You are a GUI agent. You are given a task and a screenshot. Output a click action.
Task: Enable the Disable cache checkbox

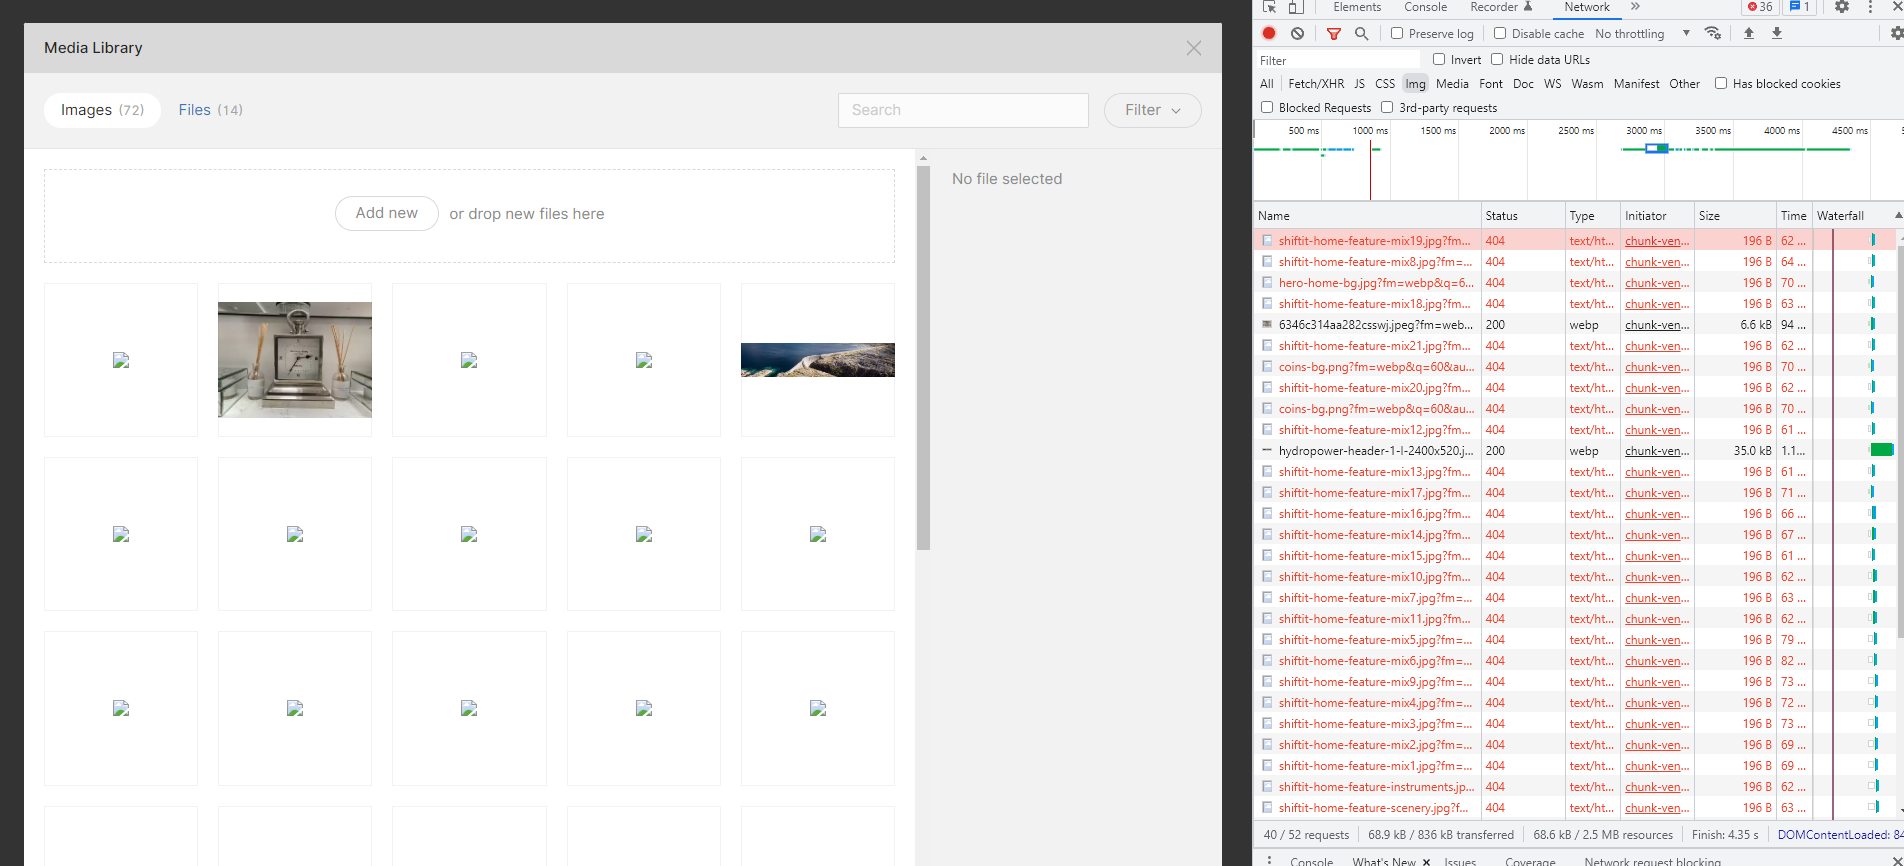pos(1500,33)
